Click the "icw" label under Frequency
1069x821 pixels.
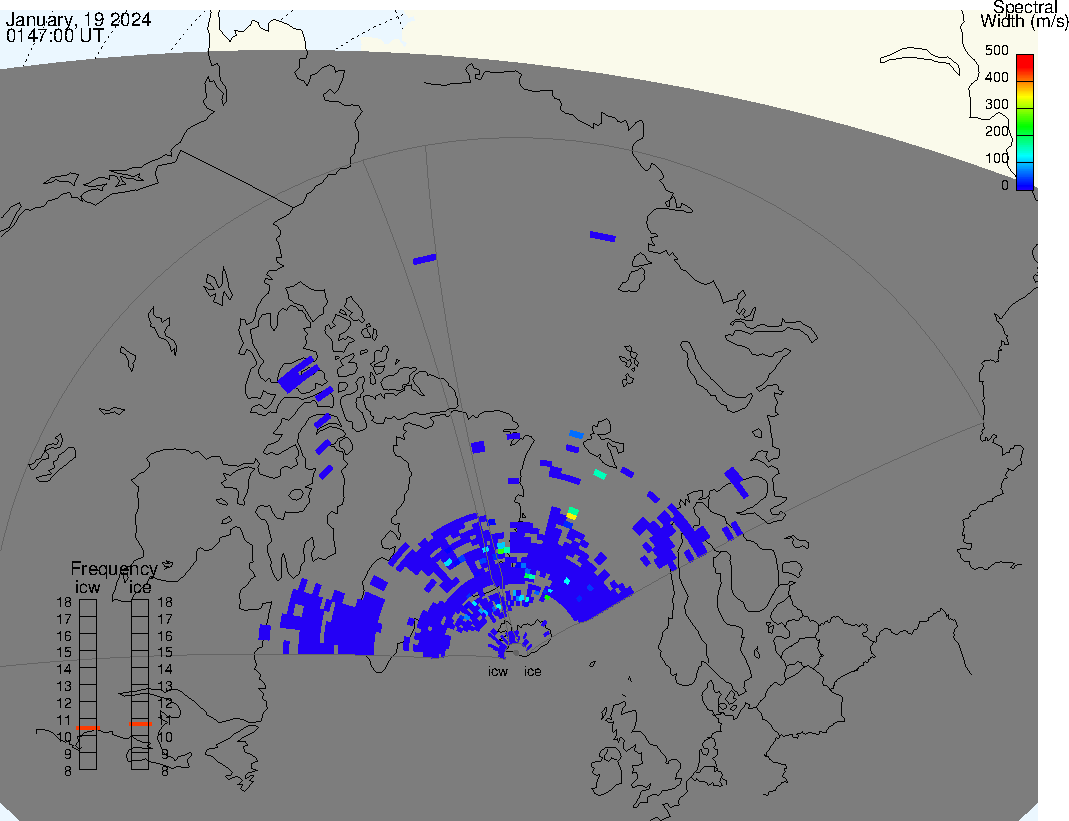tap(87, 588)
